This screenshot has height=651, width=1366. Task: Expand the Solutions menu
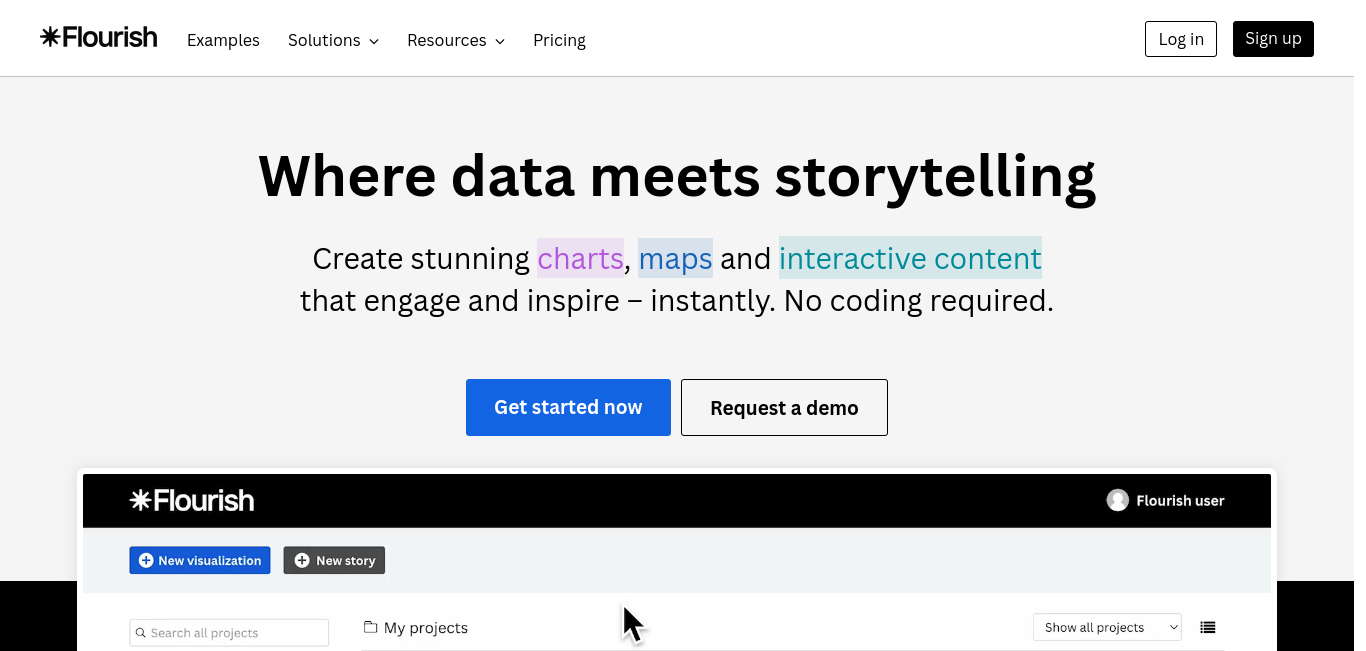click(333, 40)
